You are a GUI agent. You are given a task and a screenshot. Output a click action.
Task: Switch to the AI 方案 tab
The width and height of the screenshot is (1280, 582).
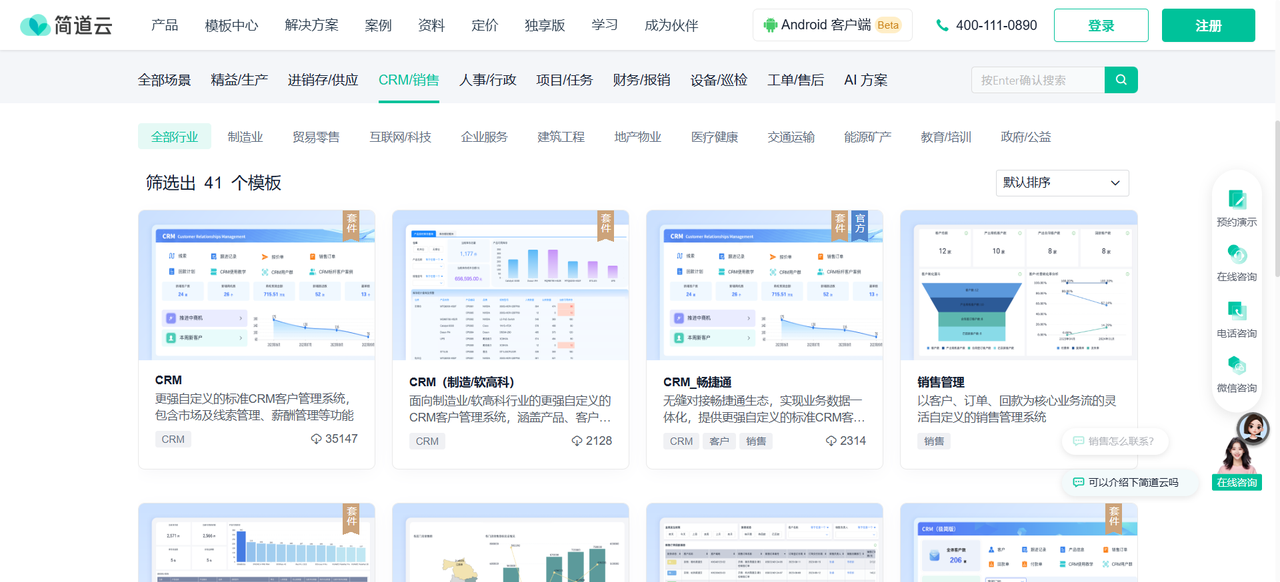tap(866, 80)
